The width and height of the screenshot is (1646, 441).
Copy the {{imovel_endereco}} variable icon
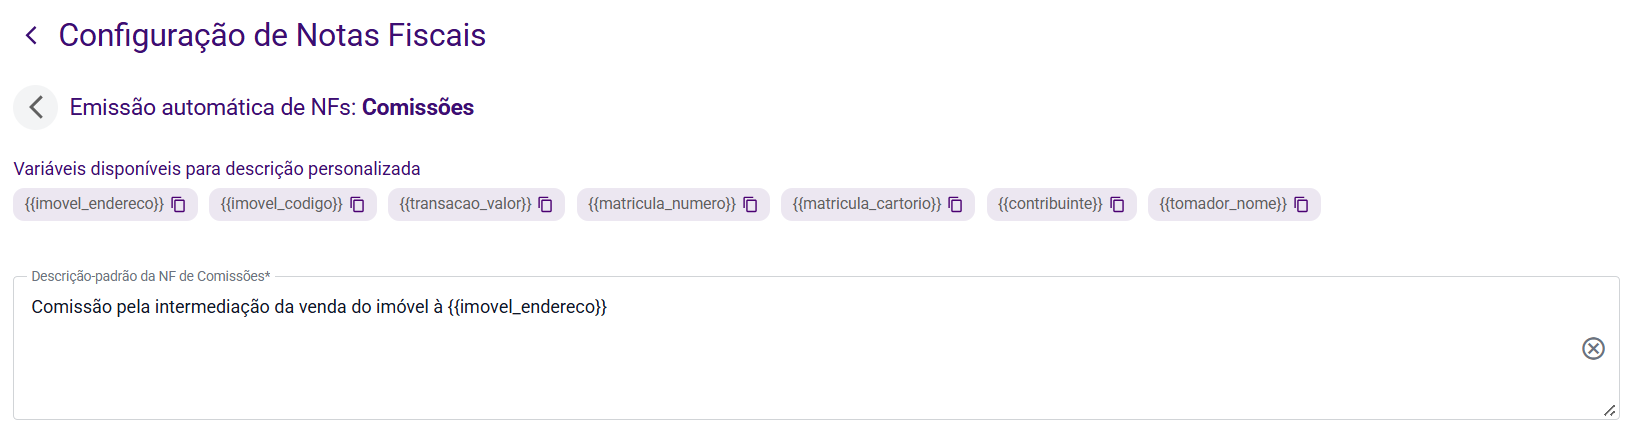click(179, 205)
